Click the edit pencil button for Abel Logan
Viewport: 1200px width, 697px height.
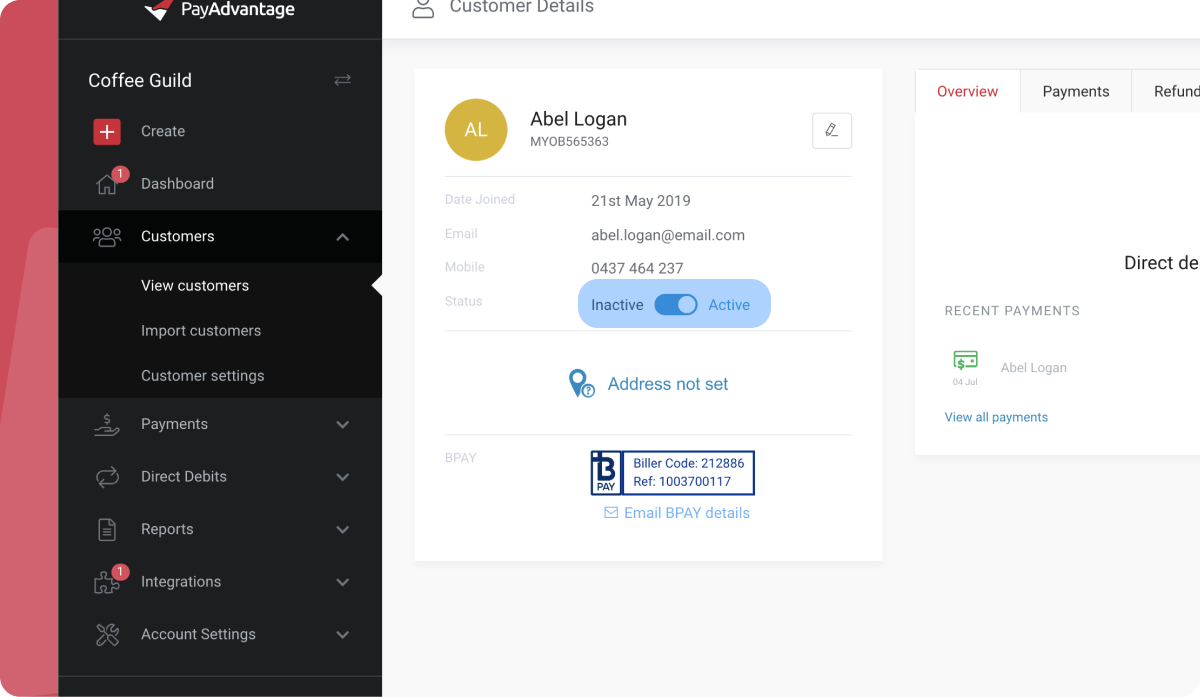point(832,131)
